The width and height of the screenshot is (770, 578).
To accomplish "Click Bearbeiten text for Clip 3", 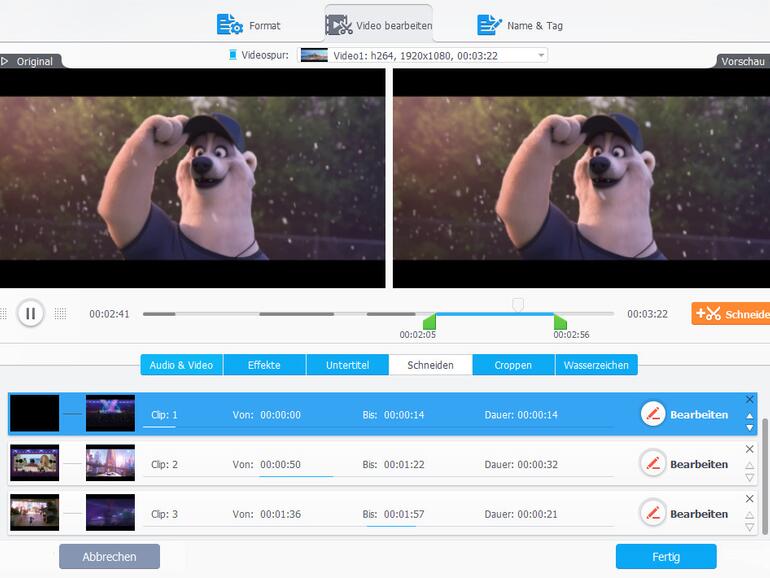I will click(x=699, y=514).
